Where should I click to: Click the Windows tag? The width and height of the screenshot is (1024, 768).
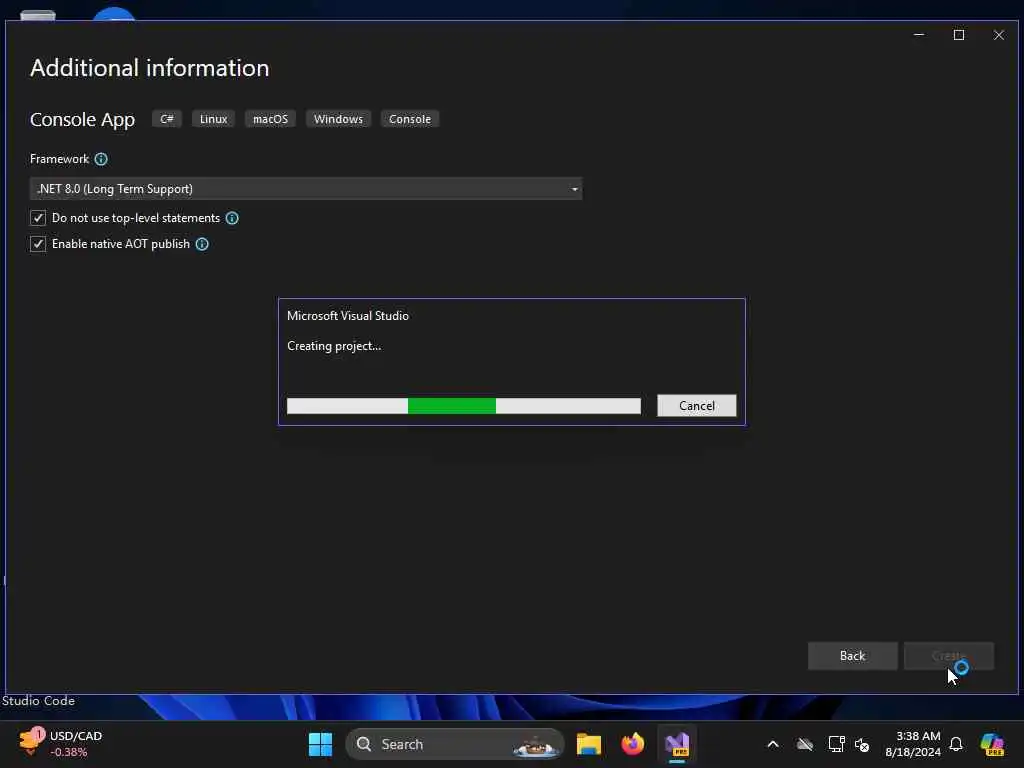(338, 119)
